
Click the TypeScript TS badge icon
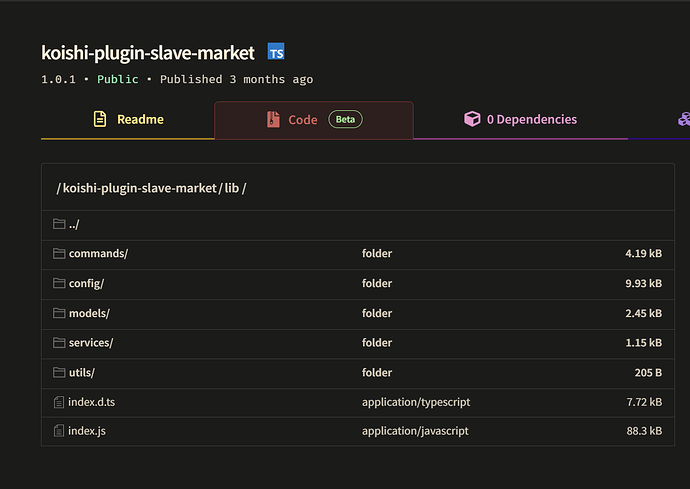[x=276, y=52]
